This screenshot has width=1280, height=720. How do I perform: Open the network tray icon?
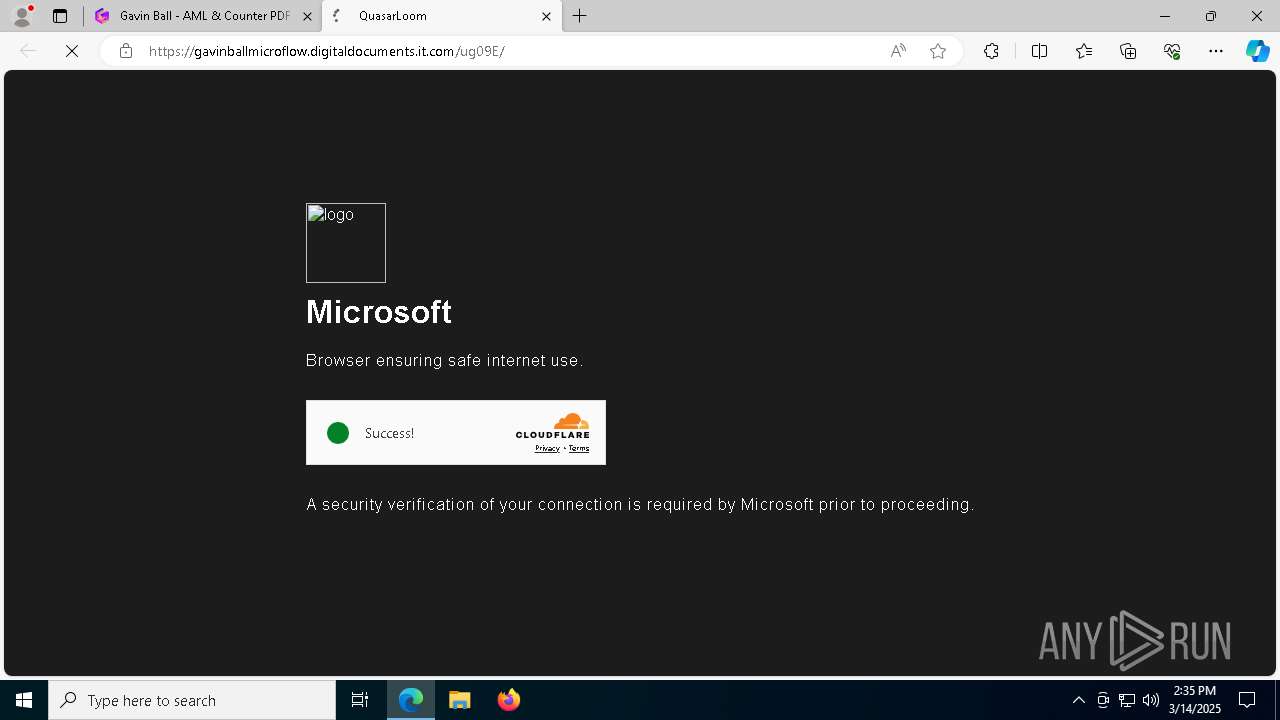1127,700
